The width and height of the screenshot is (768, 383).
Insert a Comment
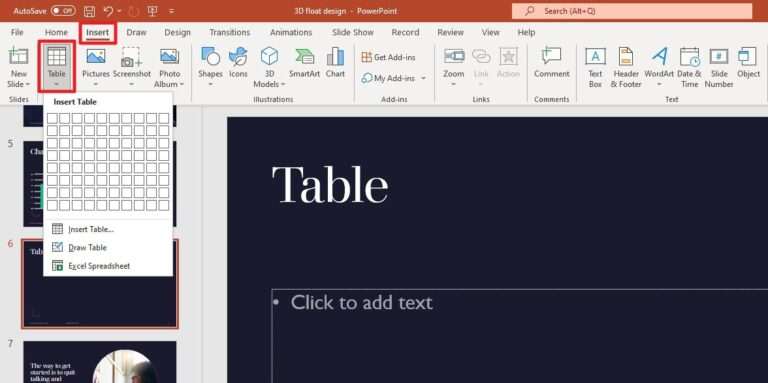pyautogui.click(x=552, y=63)
